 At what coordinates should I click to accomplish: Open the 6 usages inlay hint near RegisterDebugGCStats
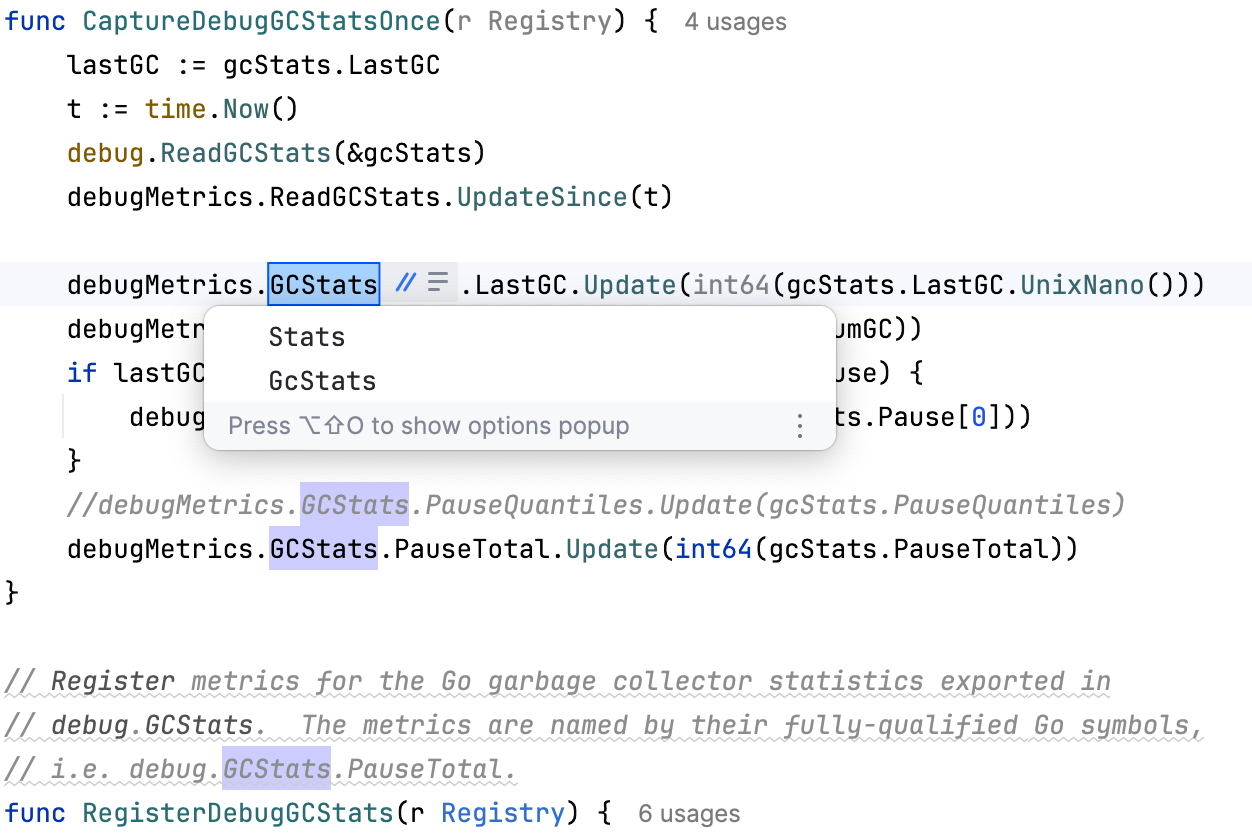point(689,813)
